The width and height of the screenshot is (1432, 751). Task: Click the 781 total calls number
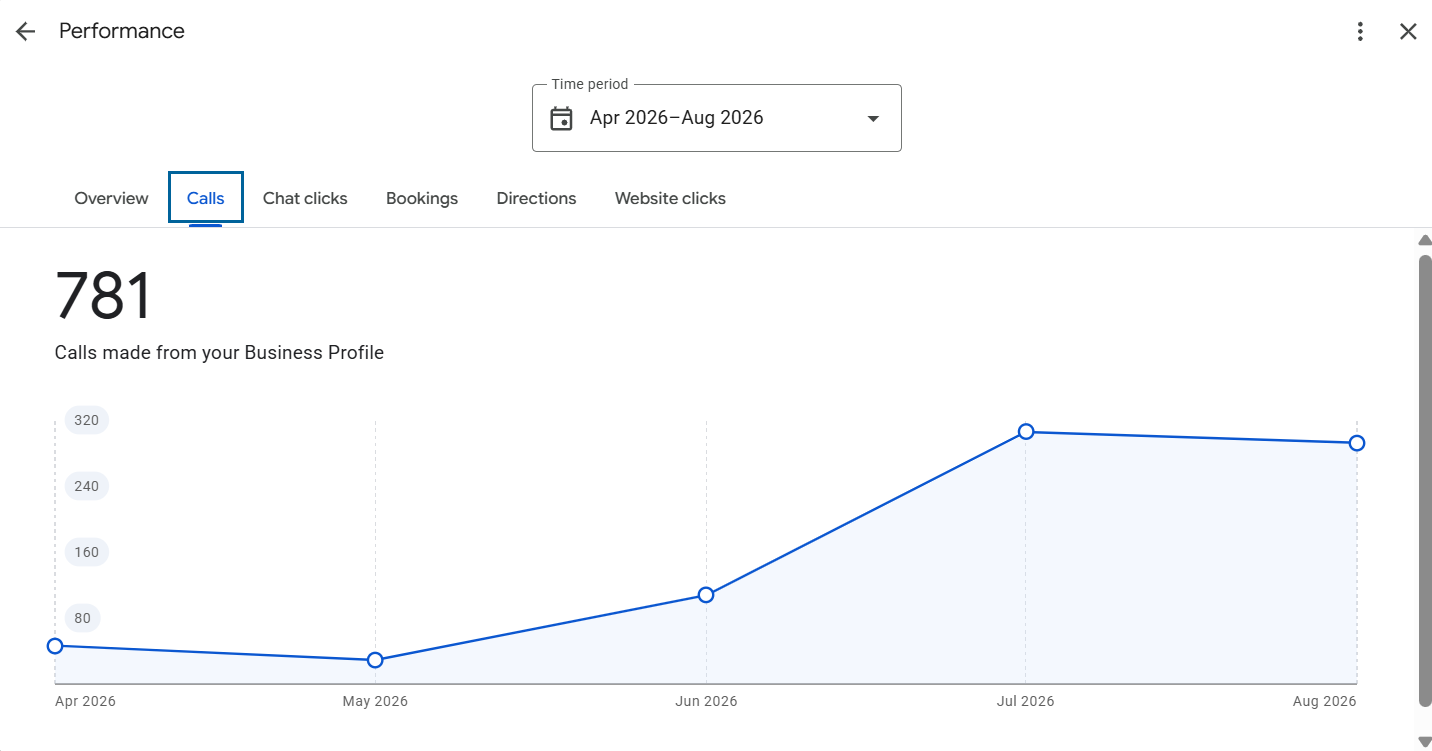click(104, 296)
